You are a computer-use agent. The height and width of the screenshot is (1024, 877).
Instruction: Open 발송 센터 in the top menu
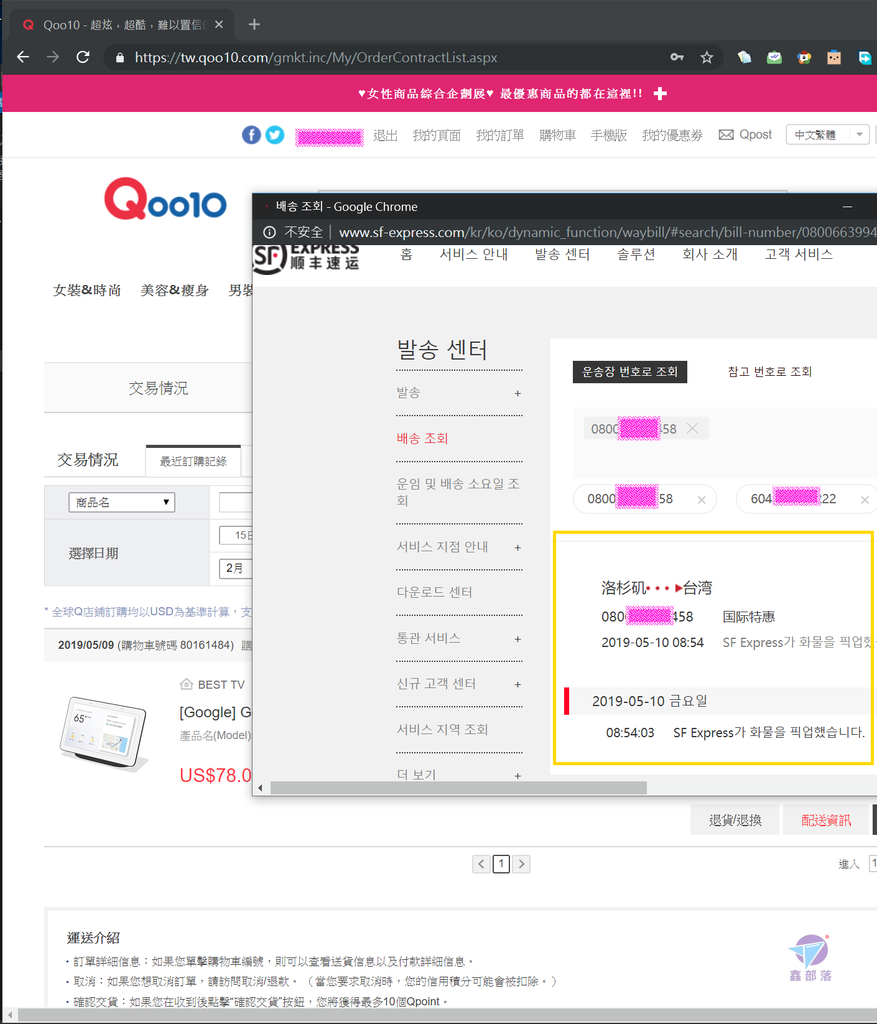point(562,254)
